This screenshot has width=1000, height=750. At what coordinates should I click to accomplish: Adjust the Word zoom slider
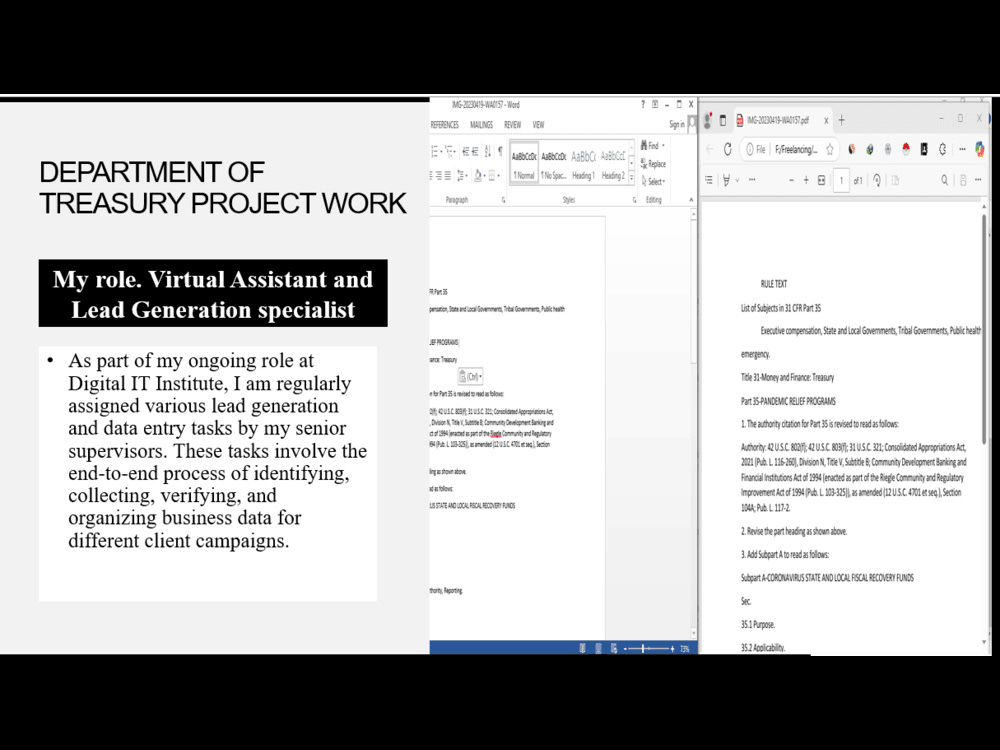coord(643,649)
